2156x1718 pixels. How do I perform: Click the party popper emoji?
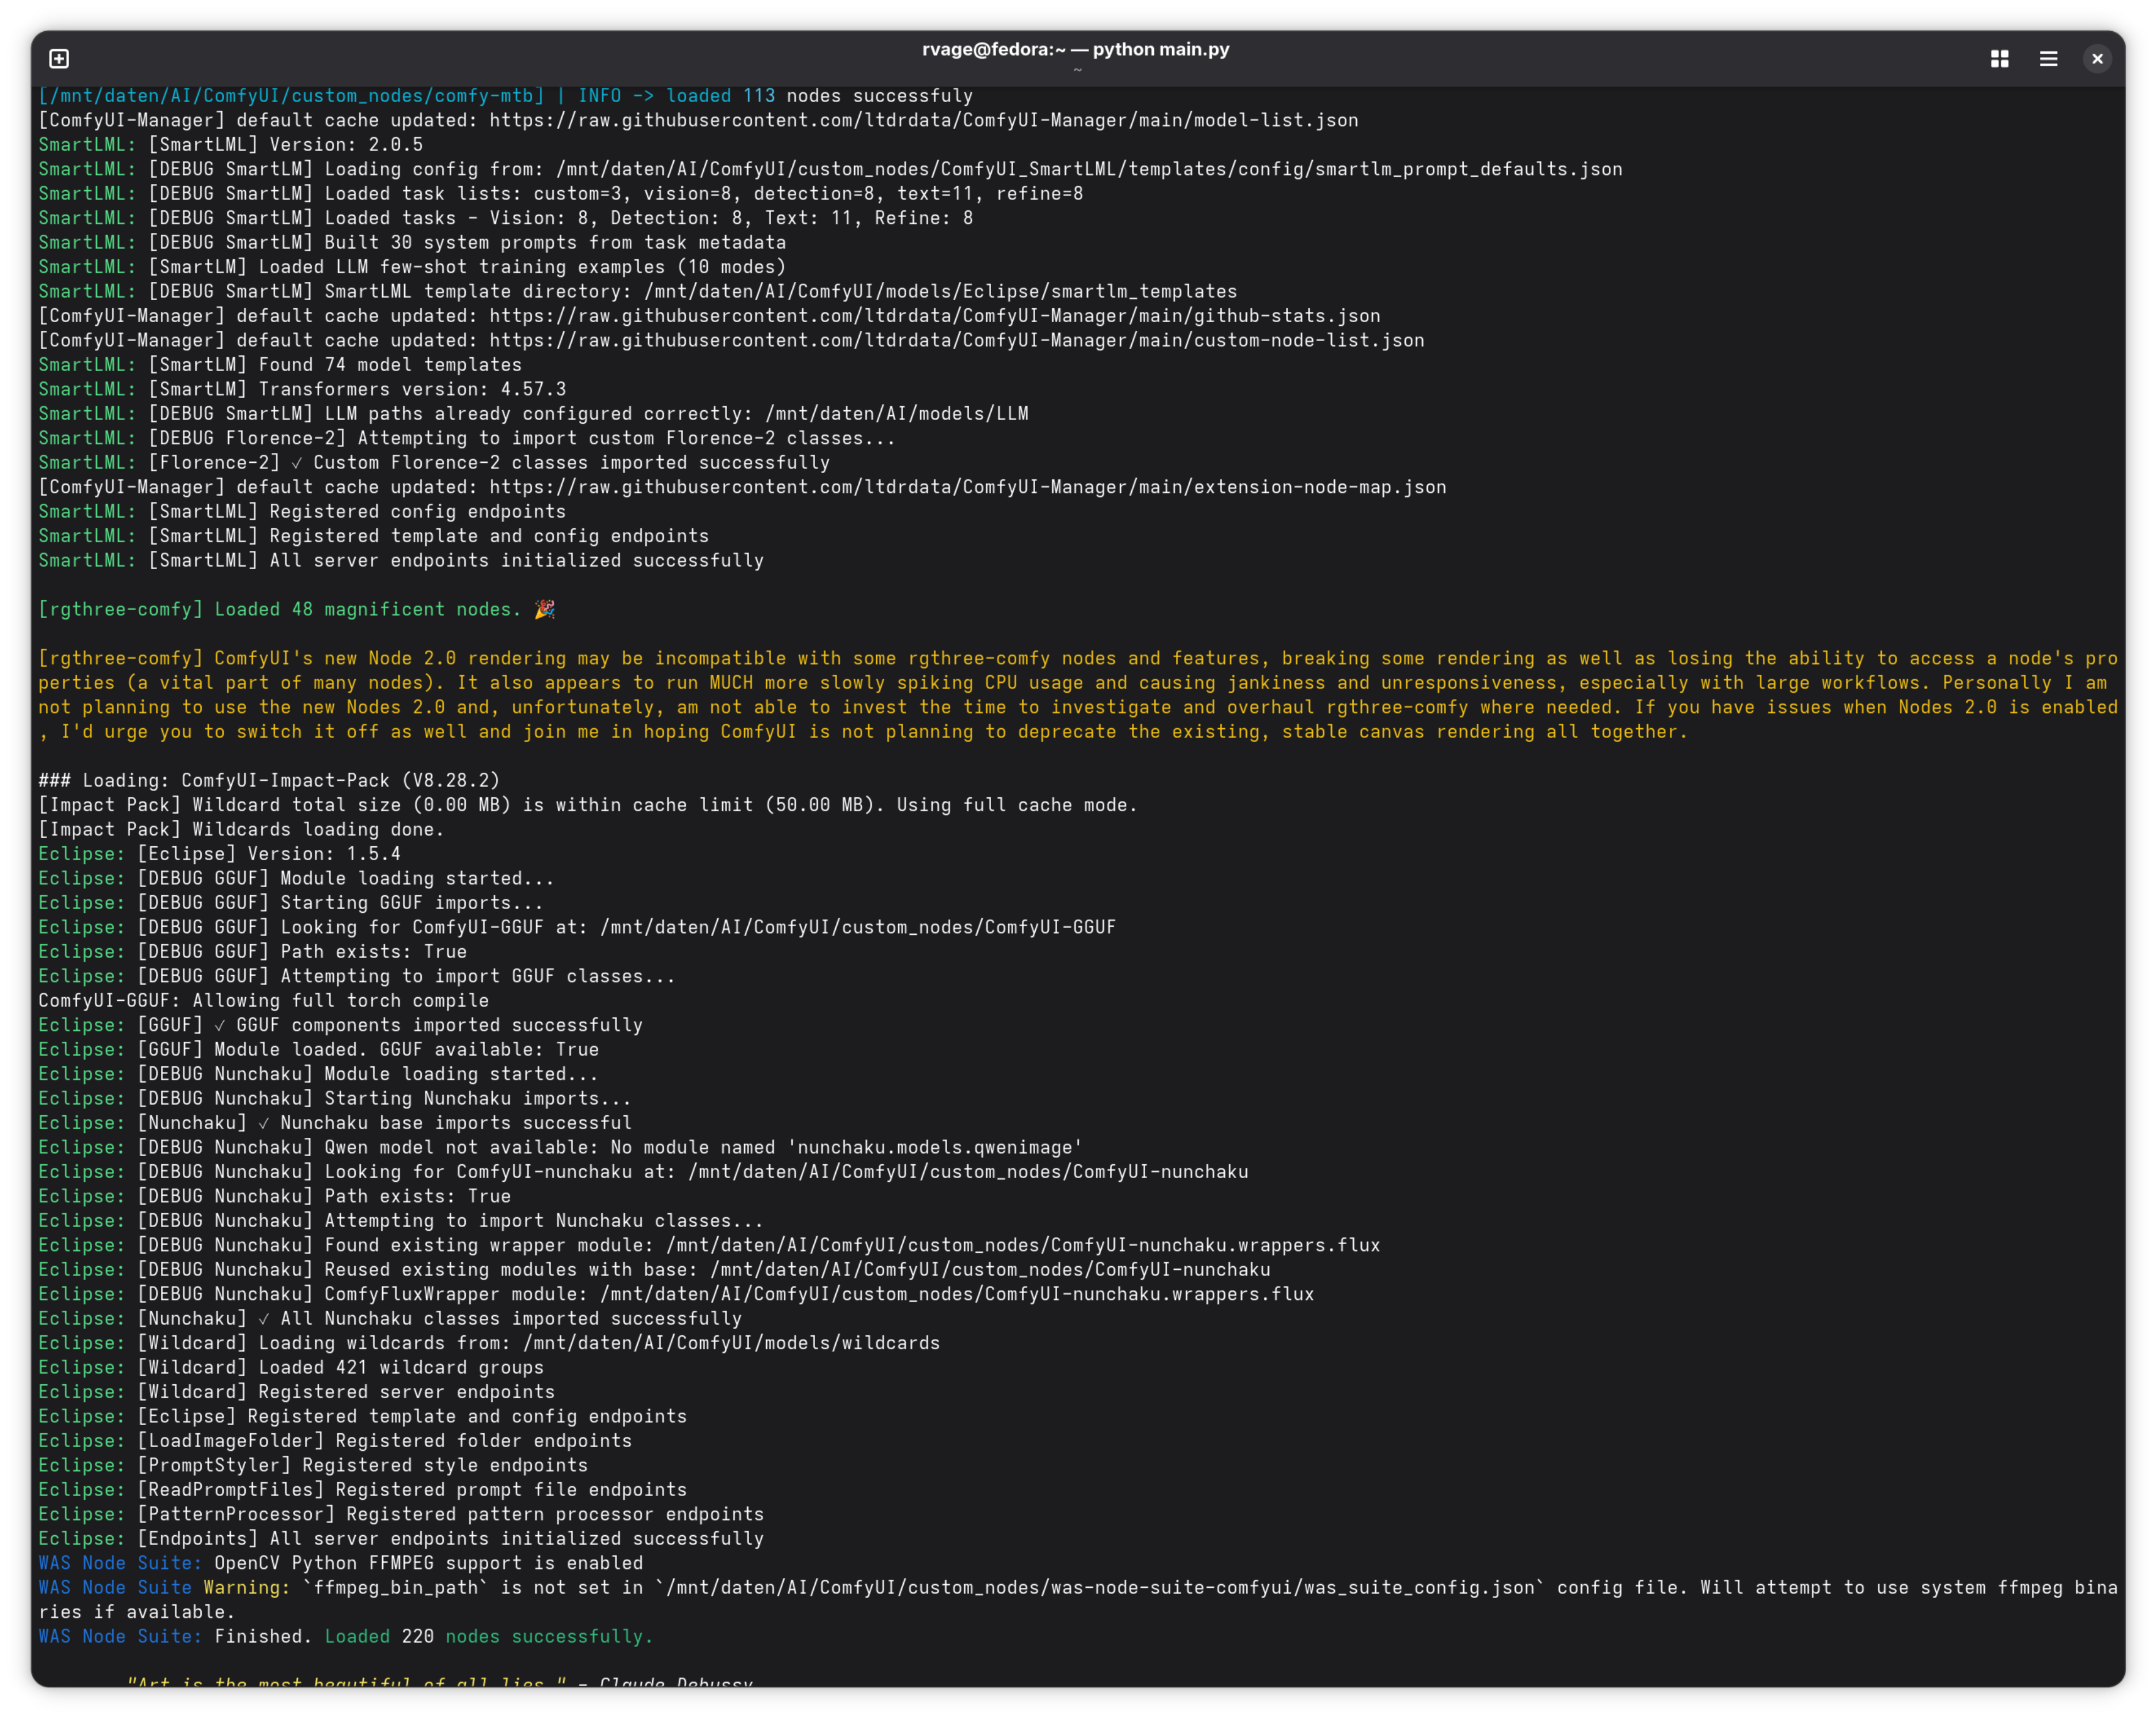[x=545, y=609]
